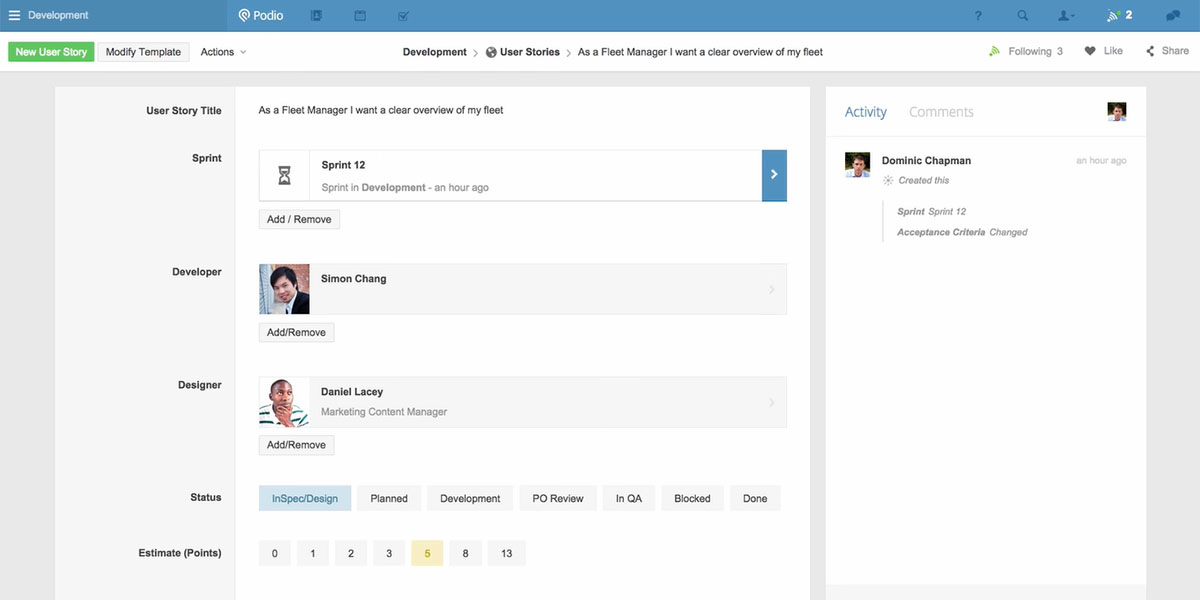Image resolution: width=1200 pixels, height=600 pixels.
Task: Expand the Actions dropdown
Action: point(223,52)
